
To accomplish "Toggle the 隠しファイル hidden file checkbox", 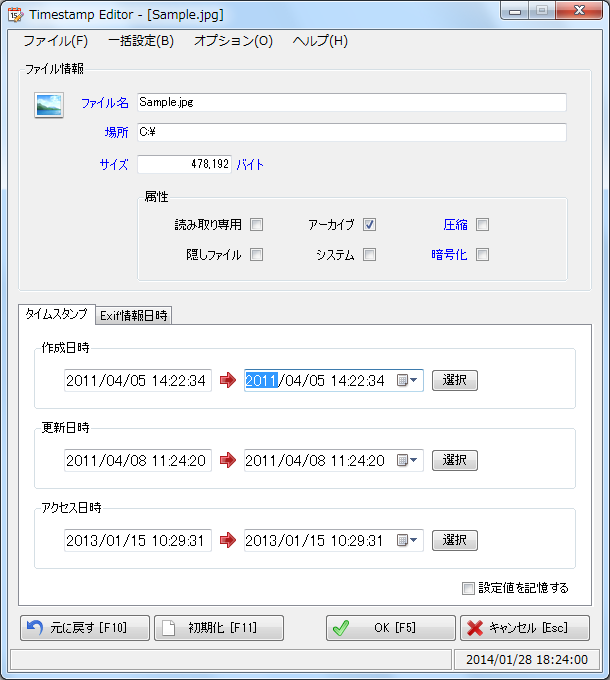I will pos(257,255).
